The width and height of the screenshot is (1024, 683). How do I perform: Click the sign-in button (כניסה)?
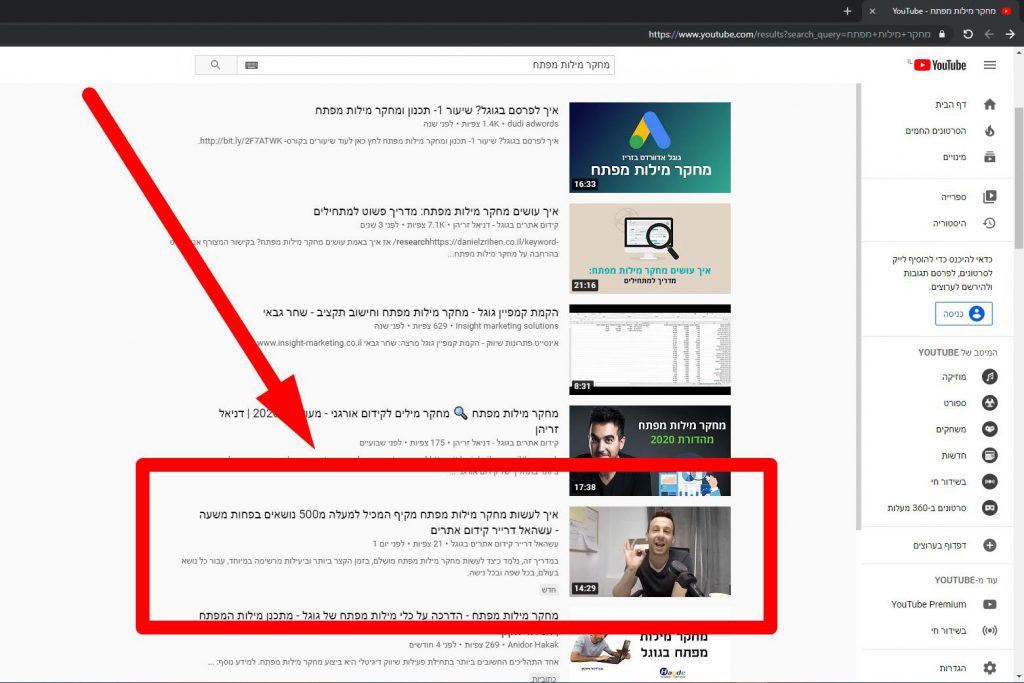pyautogui.click(x=963, y=313)
